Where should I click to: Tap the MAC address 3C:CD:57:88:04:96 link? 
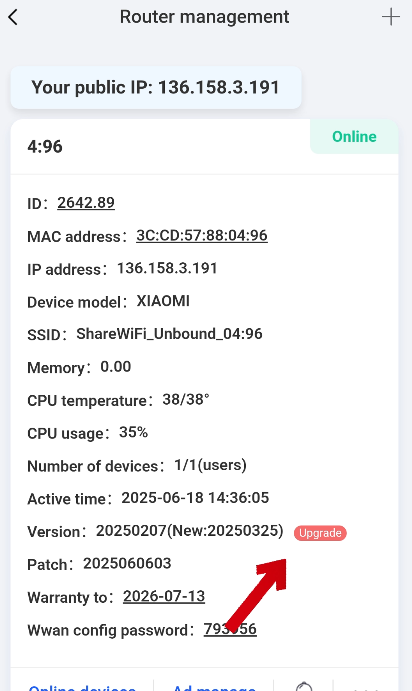click(x=202, y=235)
